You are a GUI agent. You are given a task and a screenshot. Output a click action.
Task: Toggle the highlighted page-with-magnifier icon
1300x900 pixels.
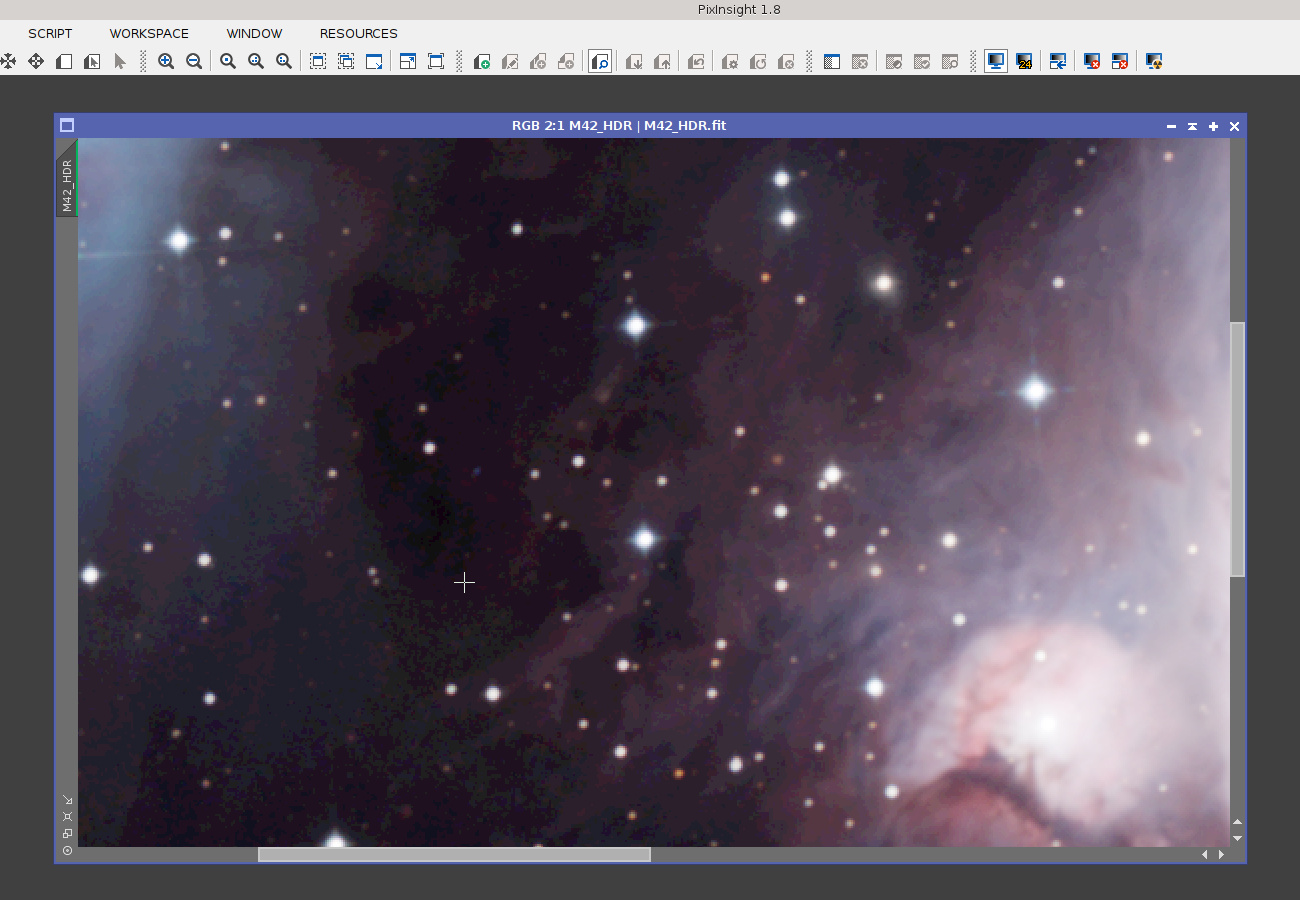point(600,61)
